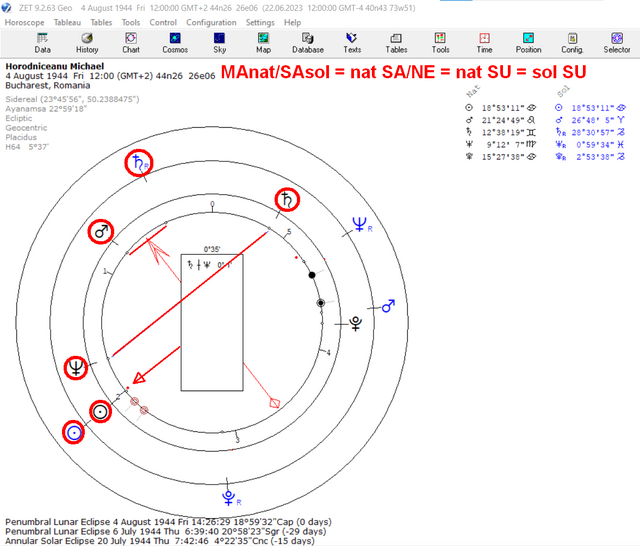The width and height of the screenshot is (640, 546).
Task: Click the blue solar Neptune retrograde glyph
Action: (x=362, y=224)
